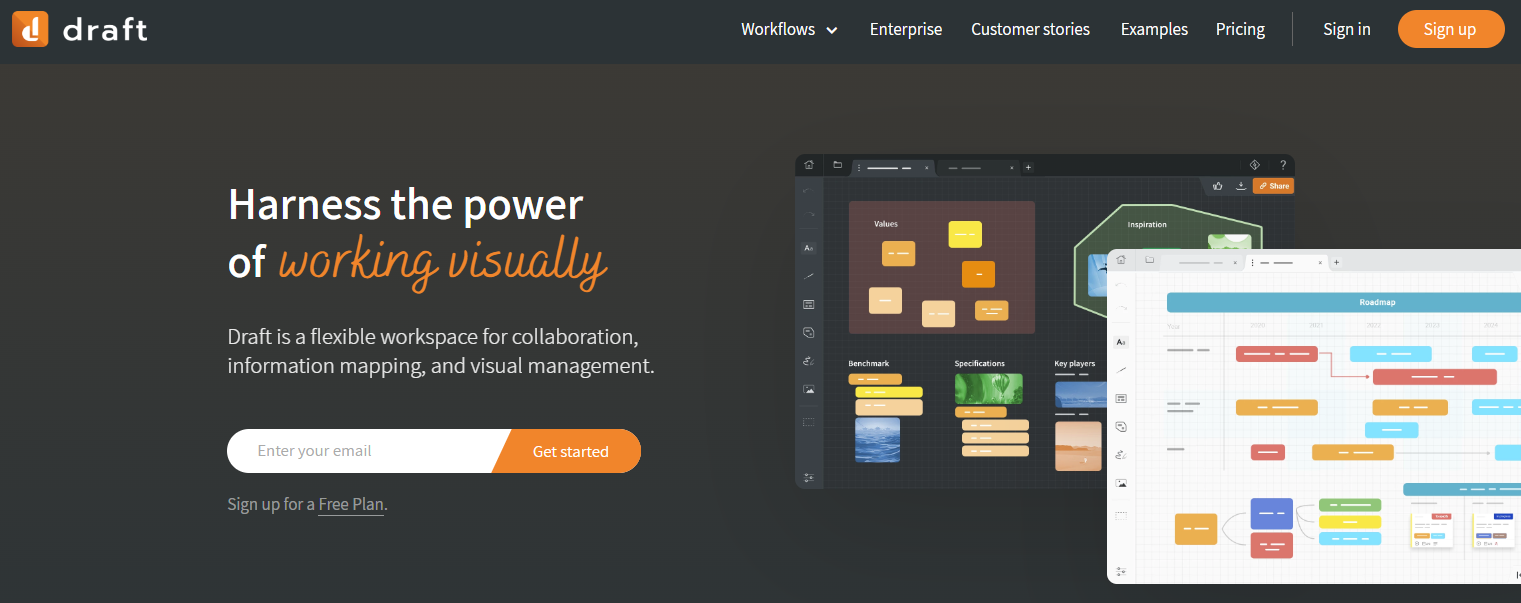Click the diamond icon in the dark window

coord(1255,165)
